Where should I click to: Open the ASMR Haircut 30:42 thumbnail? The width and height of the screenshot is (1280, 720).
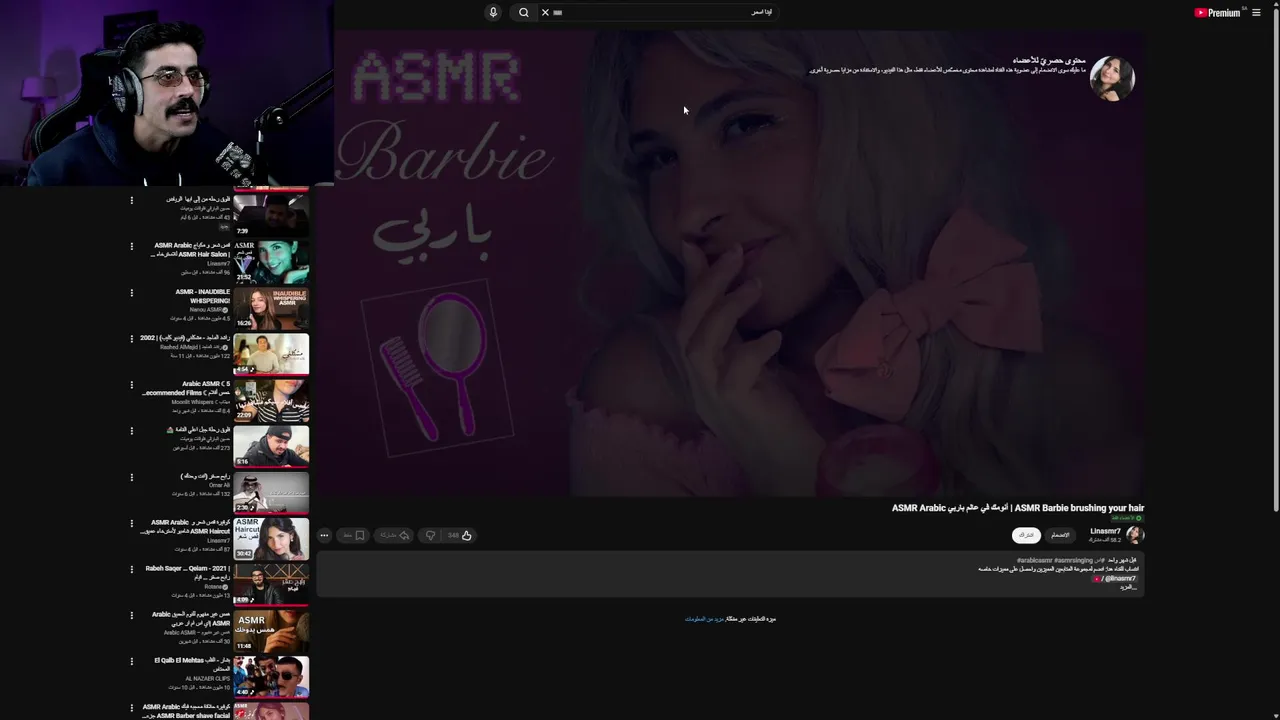(x=271, y=538)
